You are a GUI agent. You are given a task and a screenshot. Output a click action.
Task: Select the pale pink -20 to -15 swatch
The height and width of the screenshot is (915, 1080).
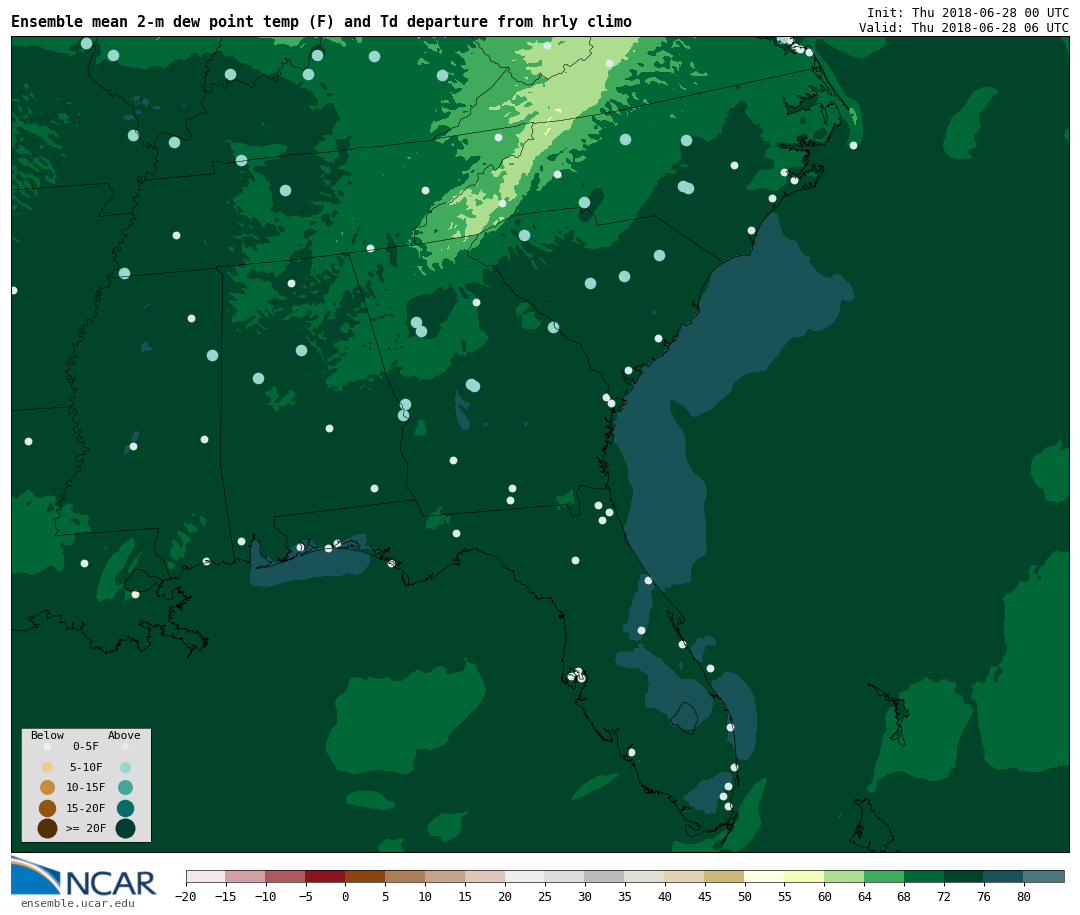tap(206, 876)
